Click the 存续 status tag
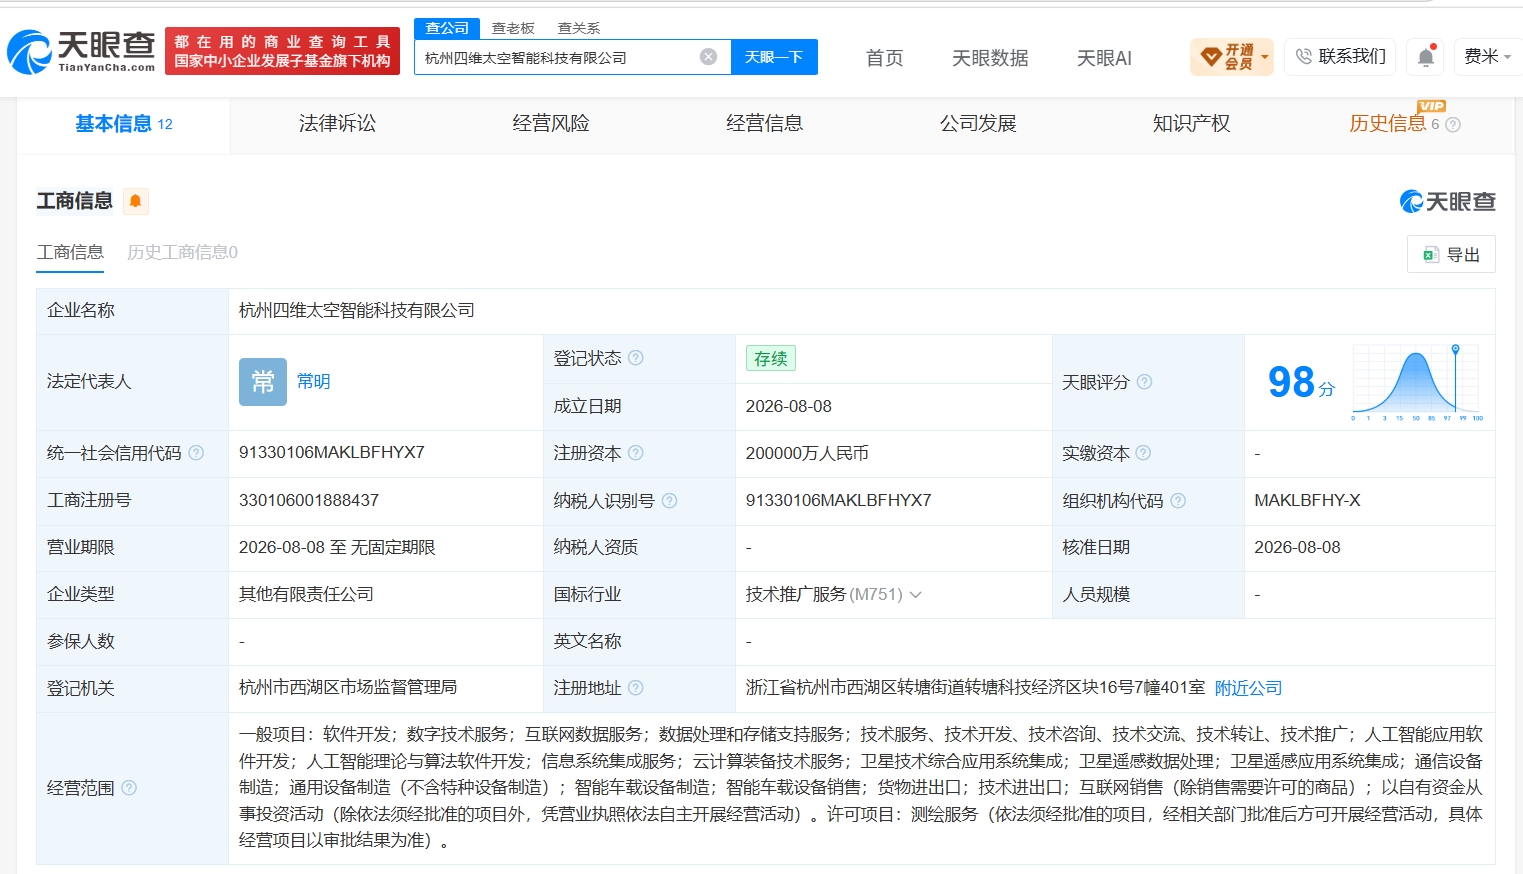1523x874 pixels. tap(771, 358)
